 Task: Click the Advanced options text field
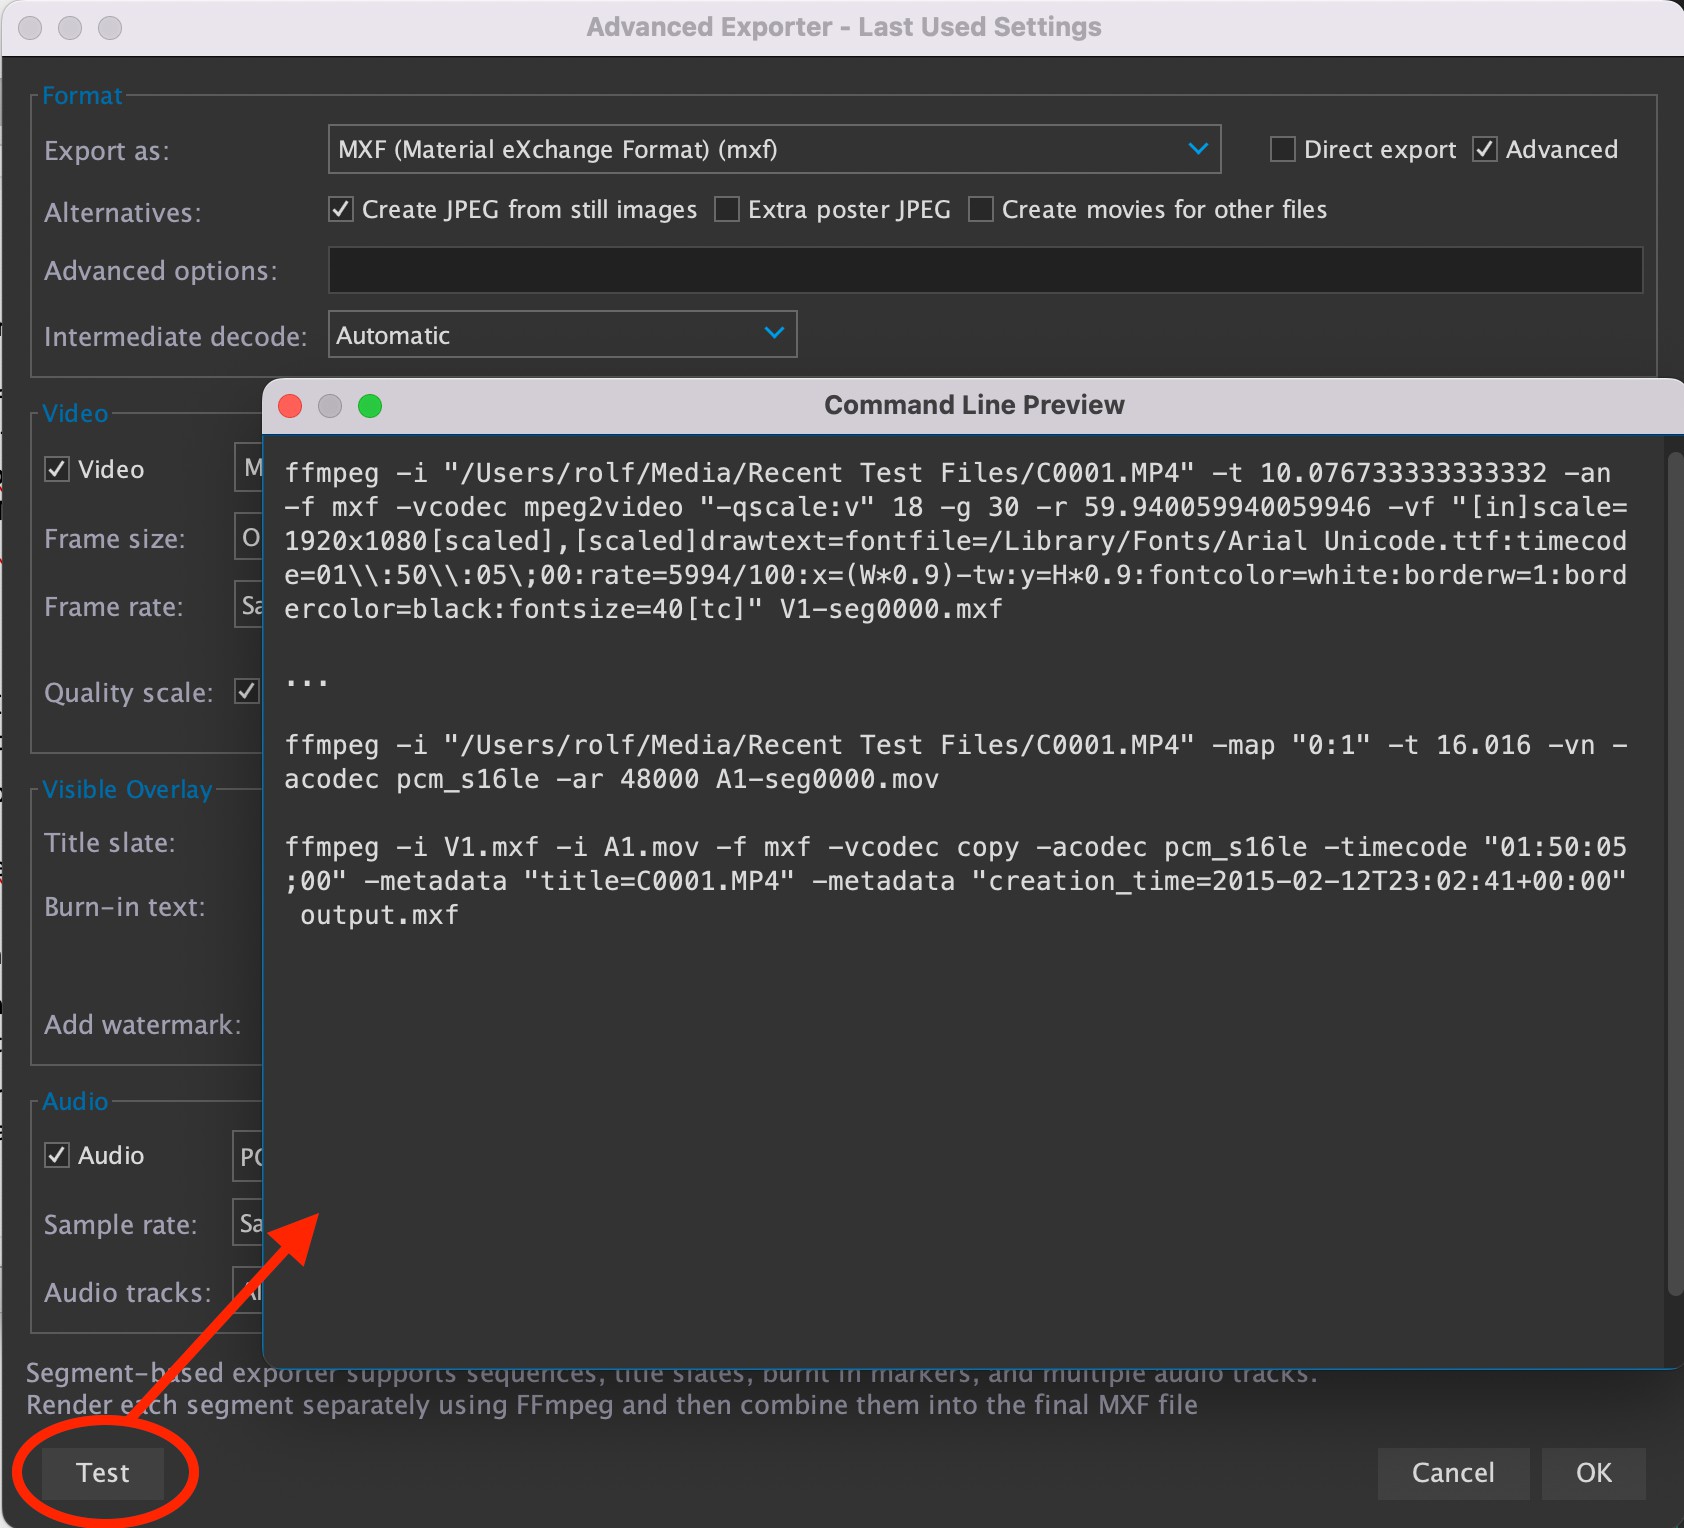click(x=985, y=270)
